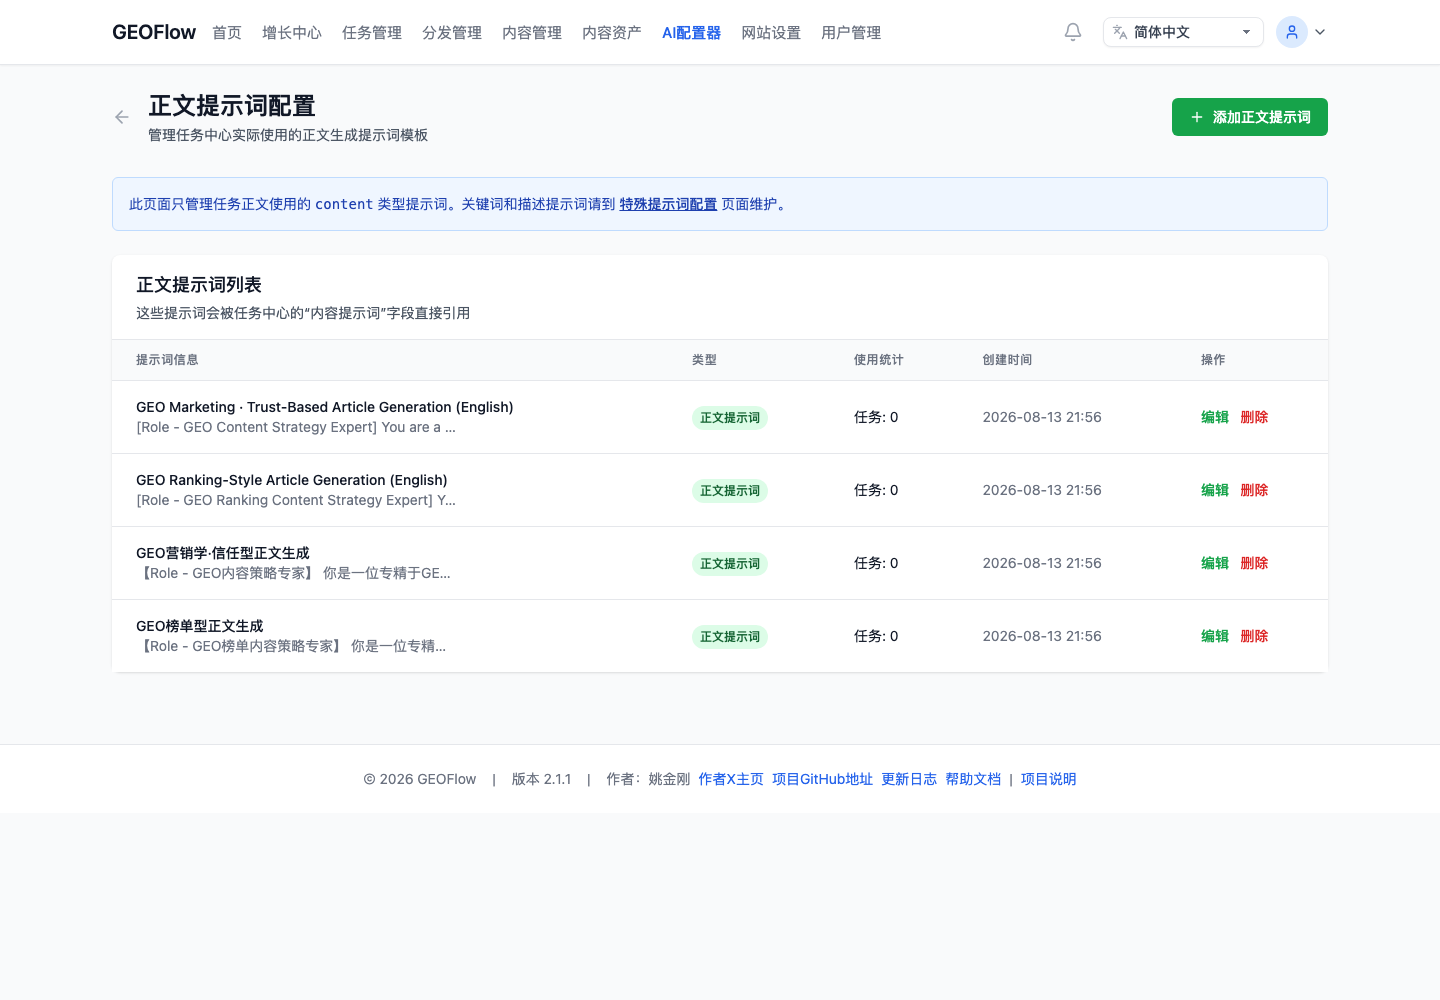
Task: Click the back arrow beside the page title
Action: pyautogui.click(x=122, y=117)
